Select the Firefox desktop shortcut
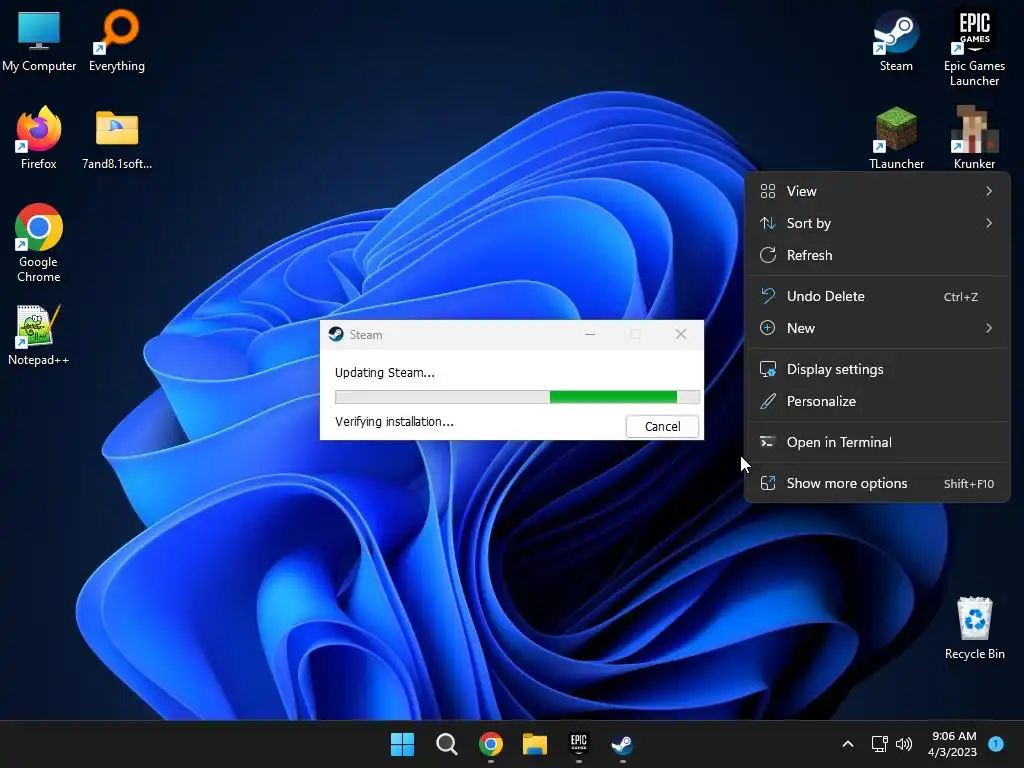Screen dimensions: 1024x768 tap(39, 138)
